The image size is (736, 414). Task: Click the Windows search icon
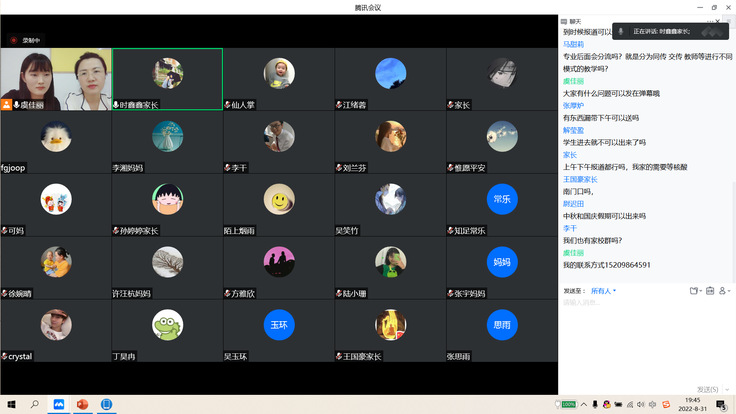(34, 404)
